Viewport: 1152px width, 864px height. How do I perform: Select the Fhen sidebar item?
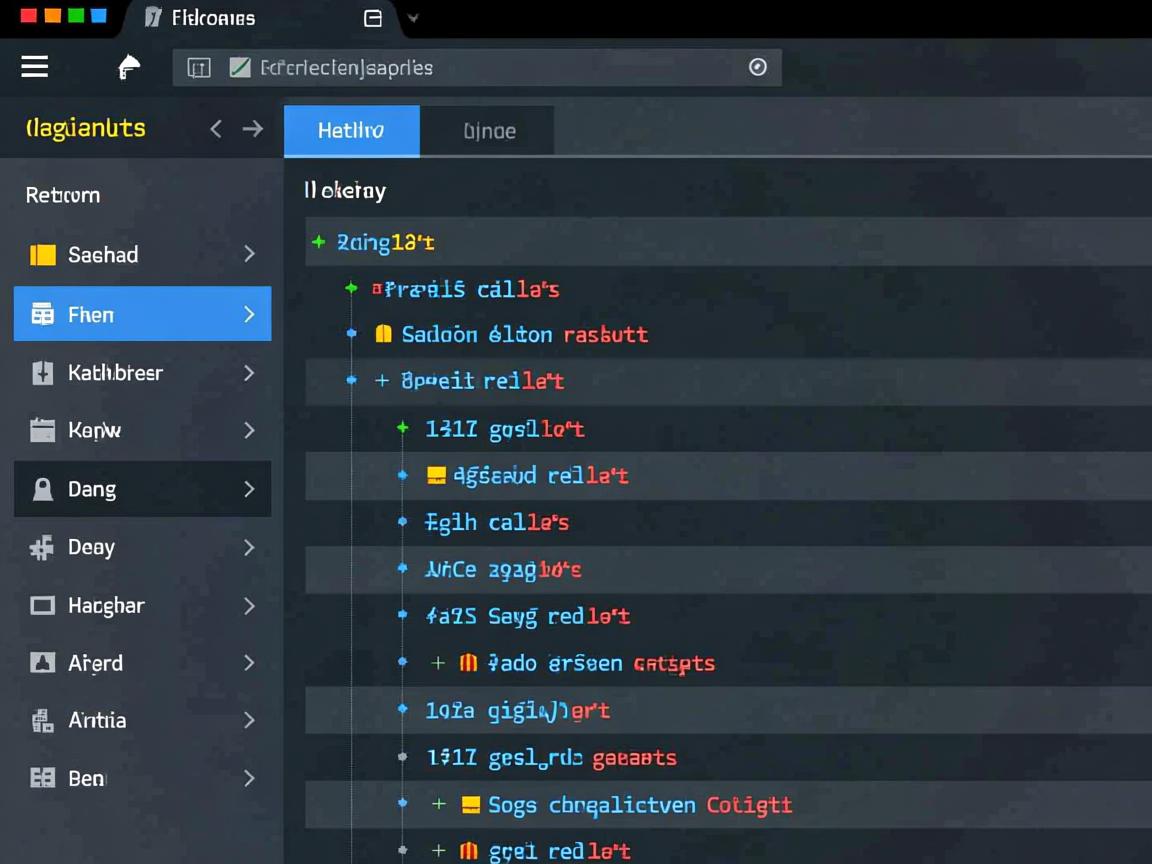coord(142,314)
